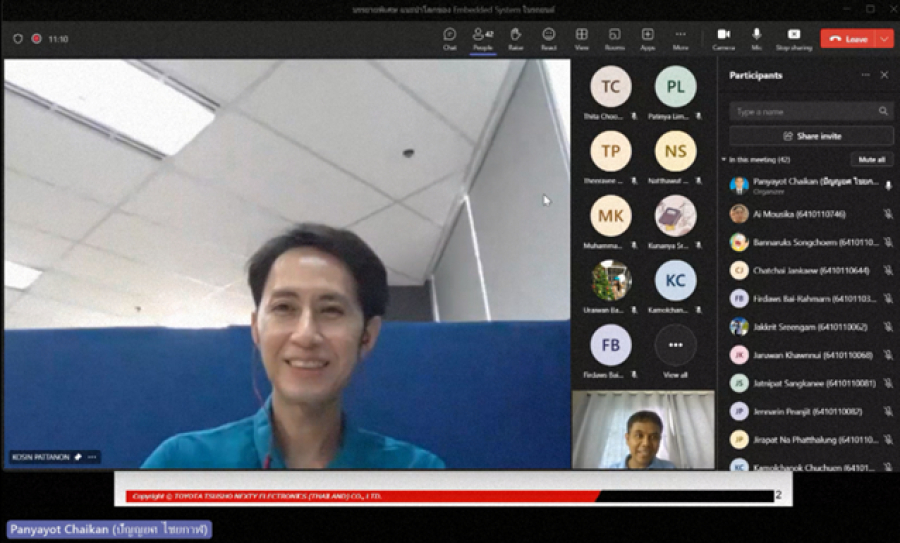The image size is (900, 543).
Task: Toggle the Mic mute state
Action: pyautogui.click(x=757, y=37)
